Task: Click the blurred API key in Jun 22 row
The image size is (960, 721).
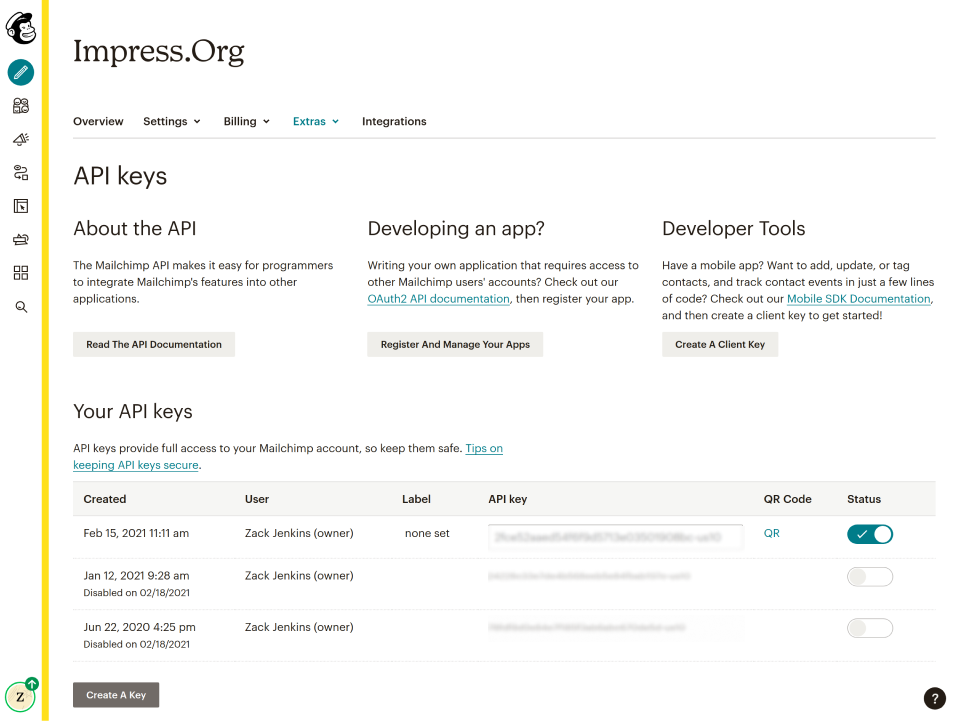Action: click(587, 627)
